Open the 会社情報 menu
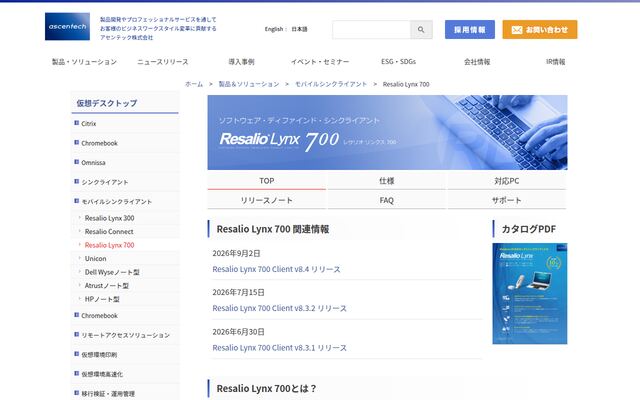 (477, 62)
